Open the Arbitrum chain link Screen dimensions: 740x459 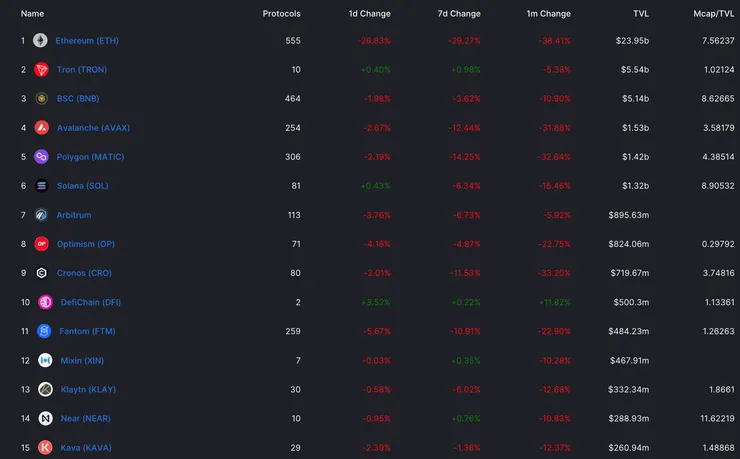(x=75, y=215)
